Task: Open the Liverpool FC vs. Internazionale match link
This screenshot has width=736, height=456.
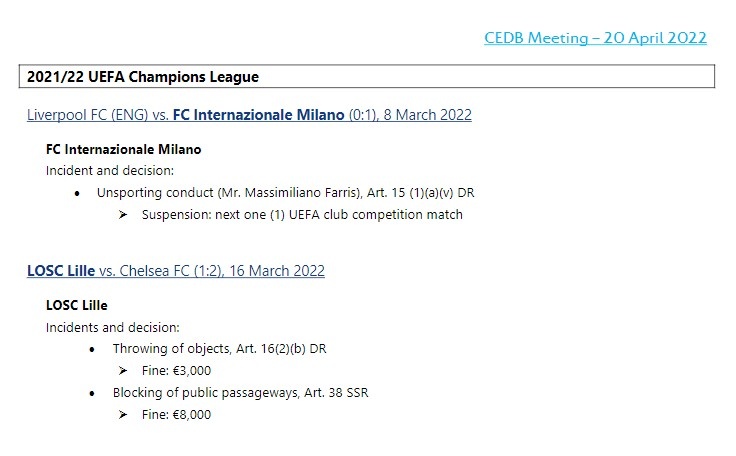Action: [249, 115]
